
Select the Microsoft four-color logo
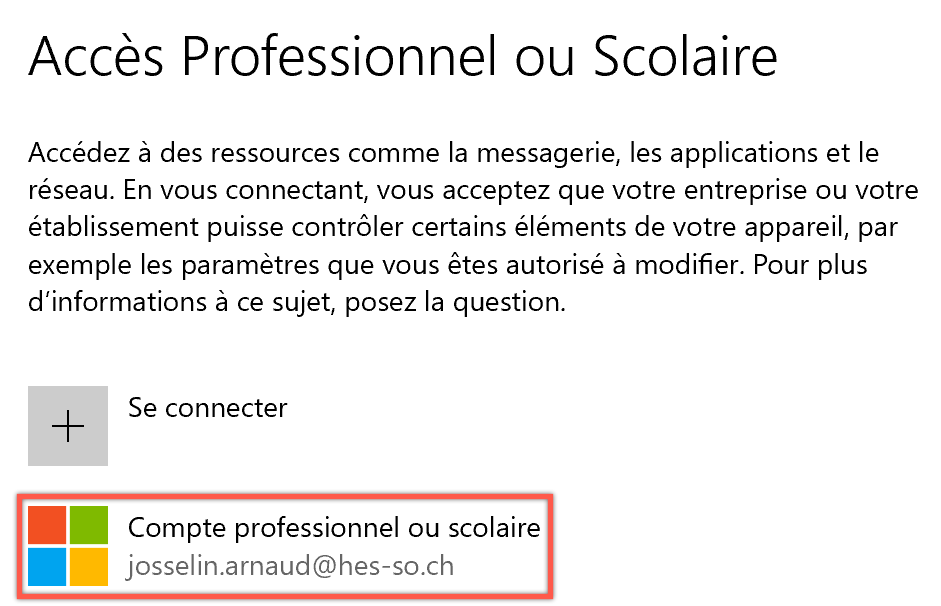(68, 545)
